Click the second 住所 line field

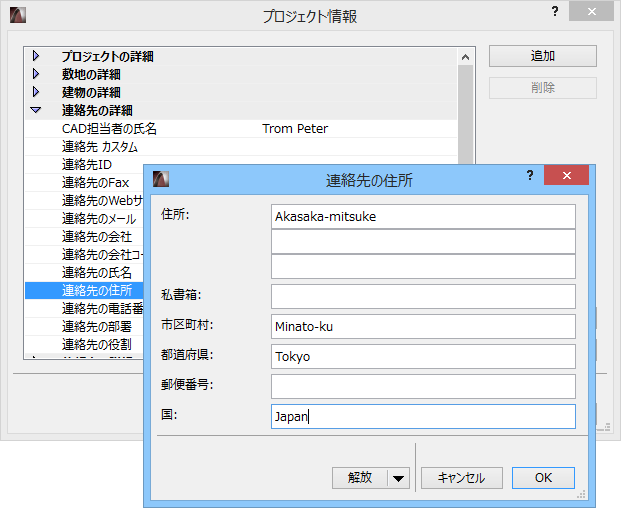point(423,242)
